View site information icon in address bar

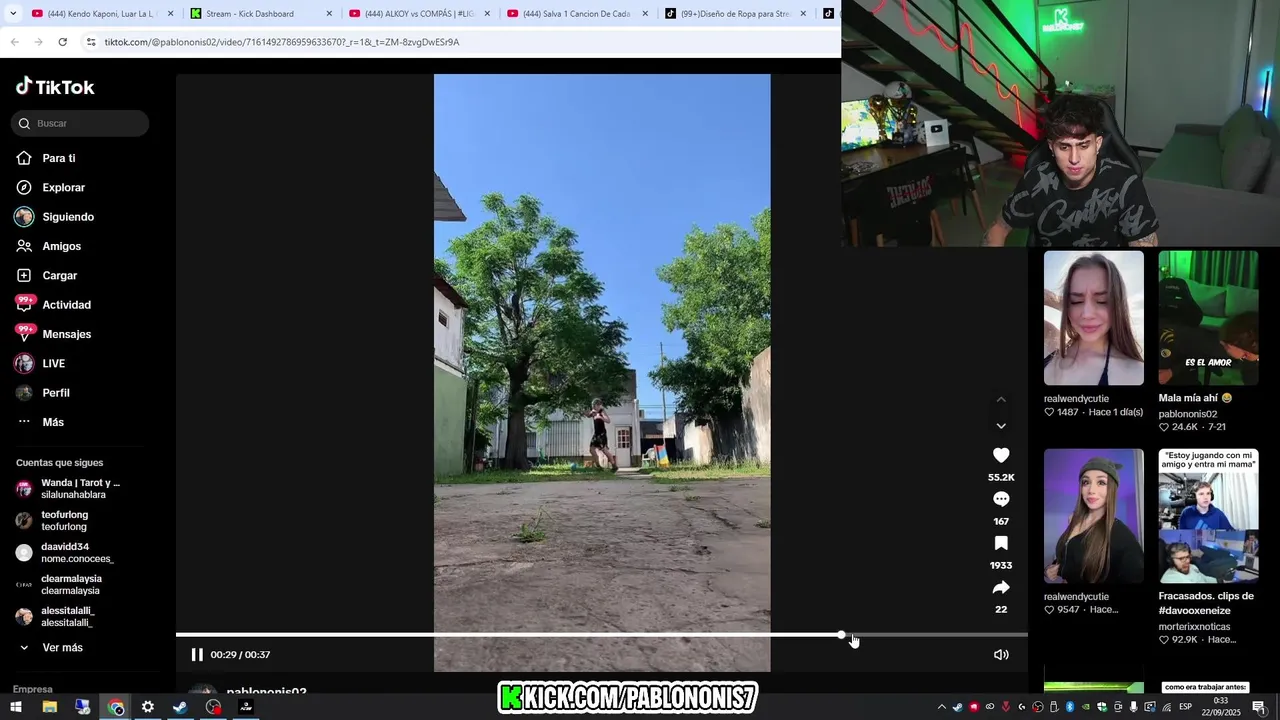(91, 42)
